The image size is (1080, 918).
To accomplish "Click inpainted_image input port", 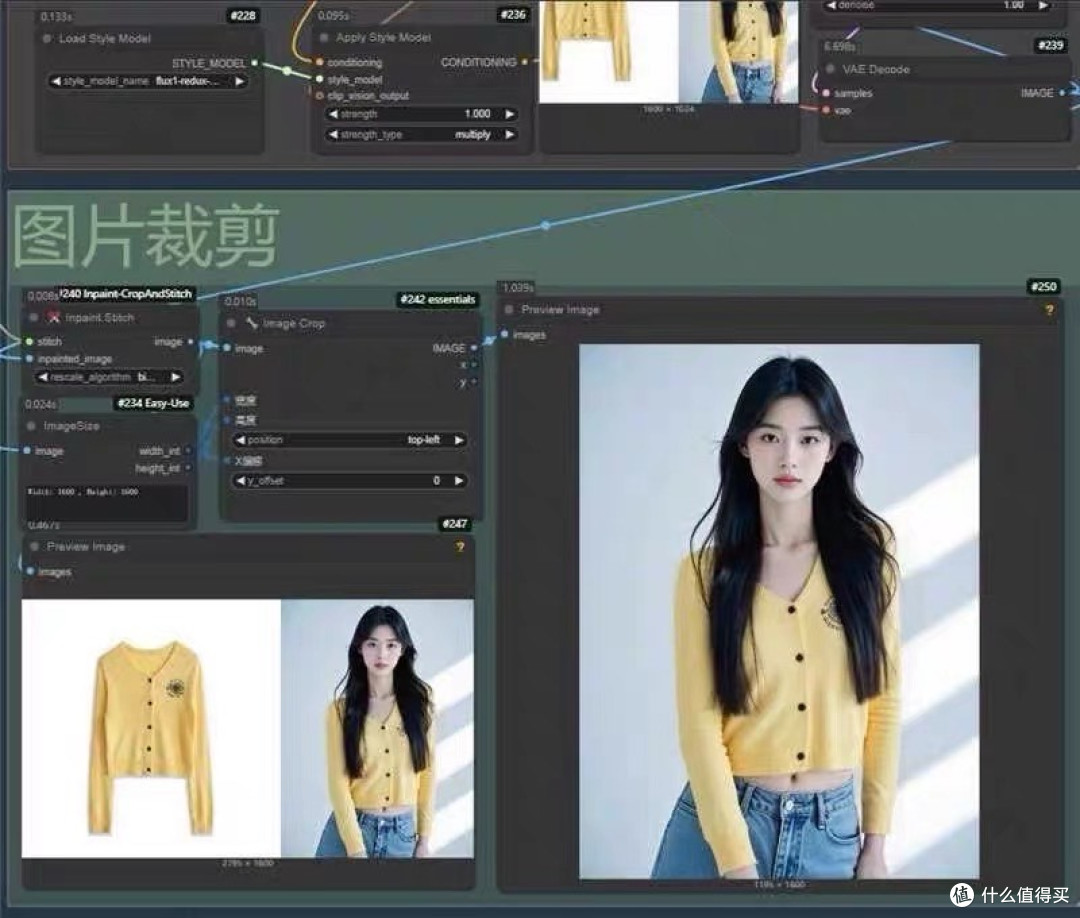I will point(29,359).
